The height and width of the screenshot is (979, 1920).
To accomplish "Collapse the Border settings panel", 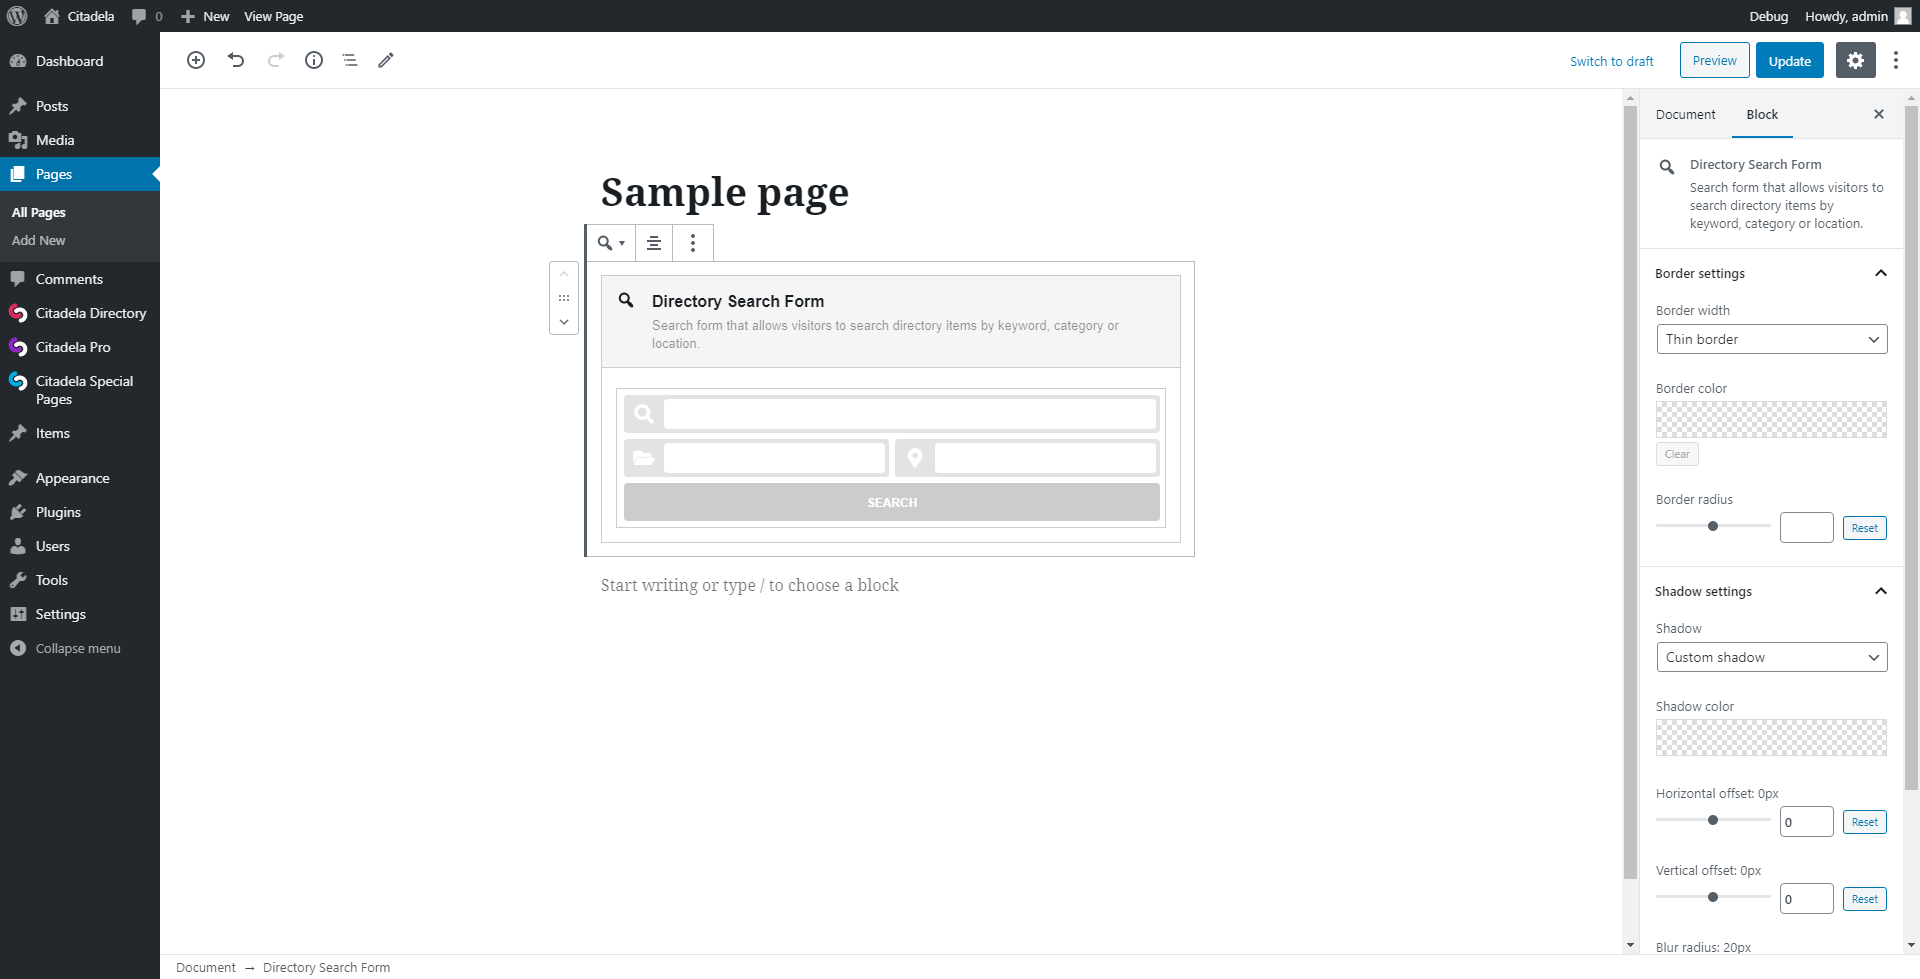I will click(1771, 273).
